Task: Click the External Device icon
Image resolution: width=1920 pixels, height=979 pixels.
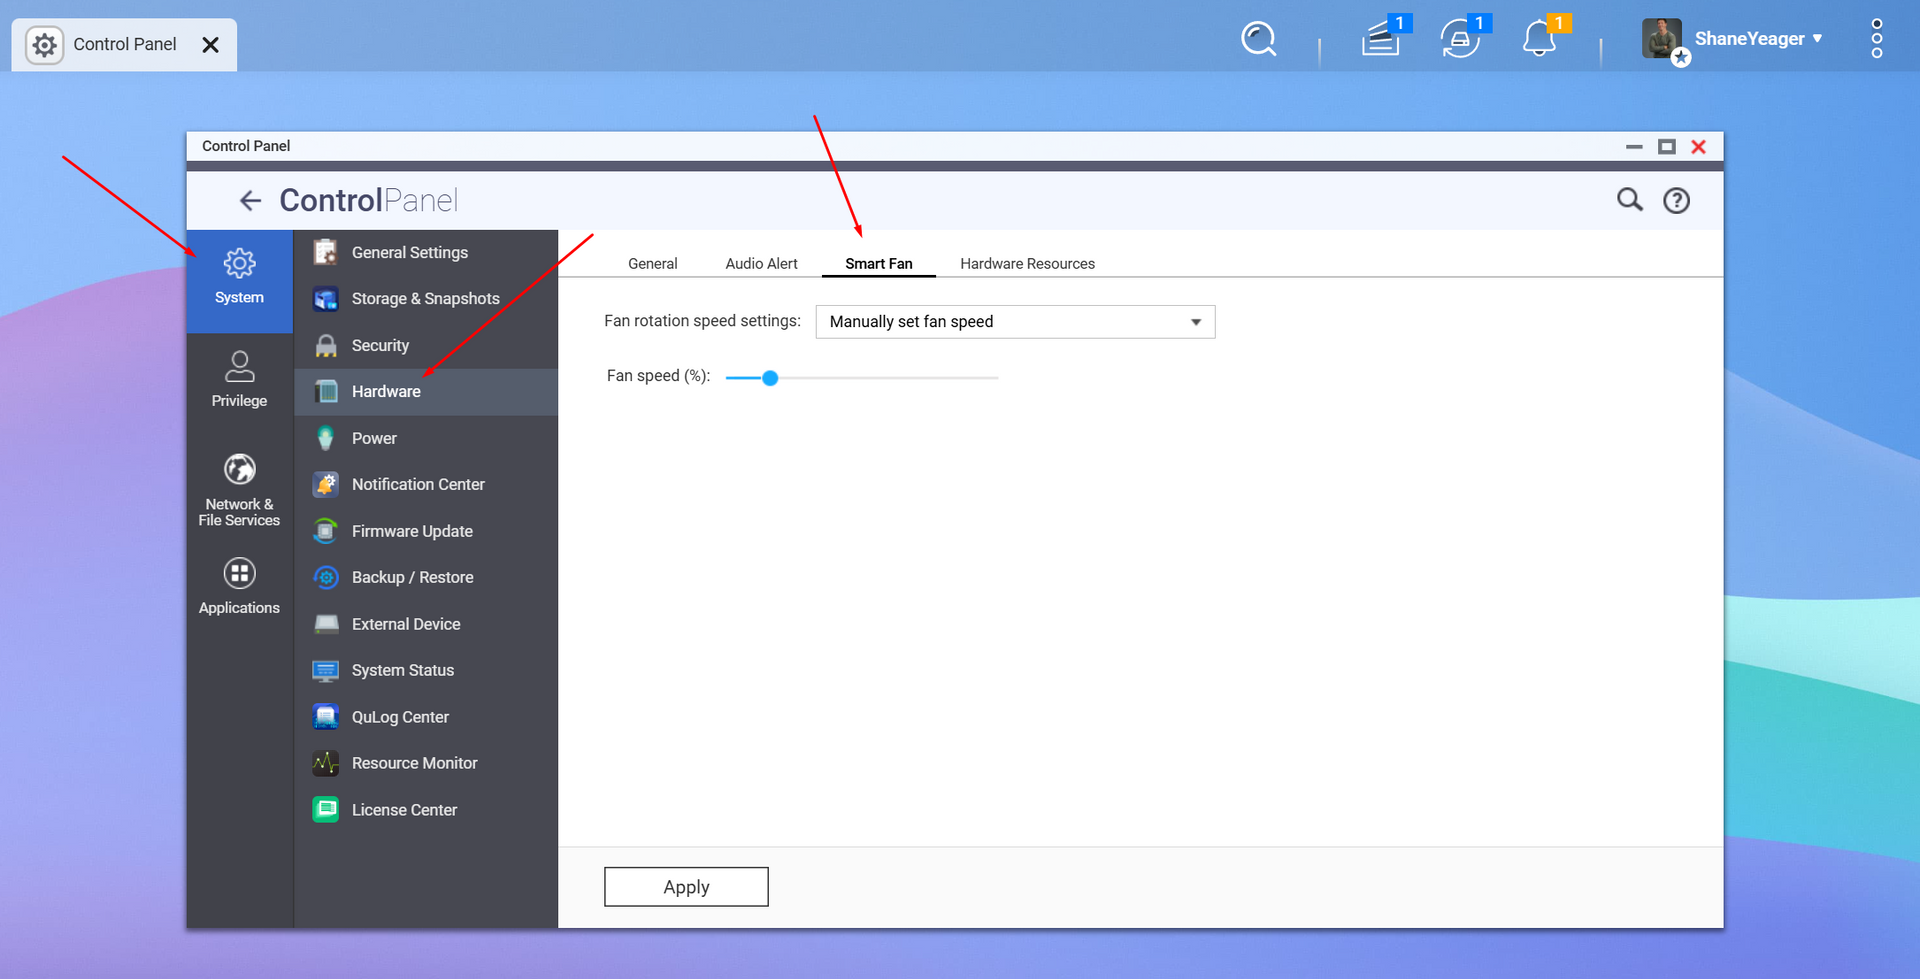Action: 325,624
